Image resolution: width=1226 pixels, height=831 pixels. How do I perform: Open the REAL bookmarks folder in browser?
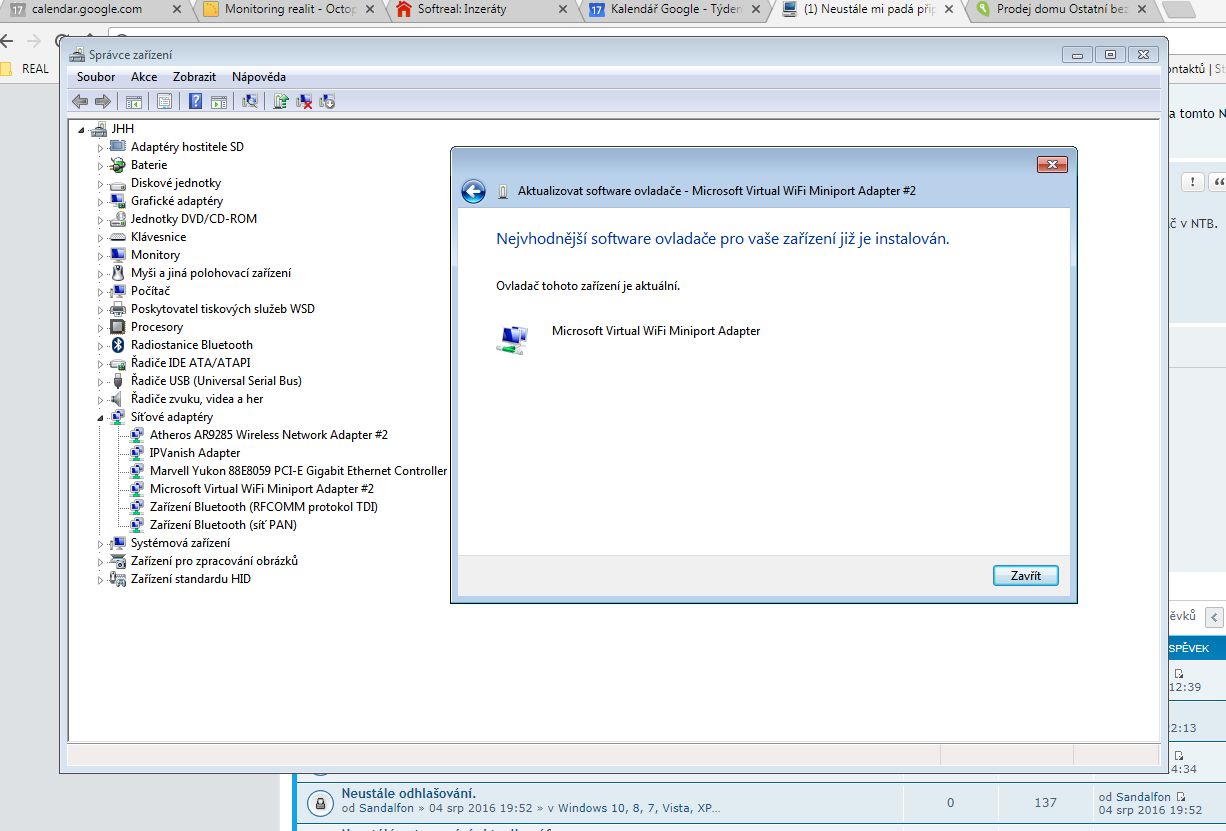pyautogui.click(x=26, y=69)
